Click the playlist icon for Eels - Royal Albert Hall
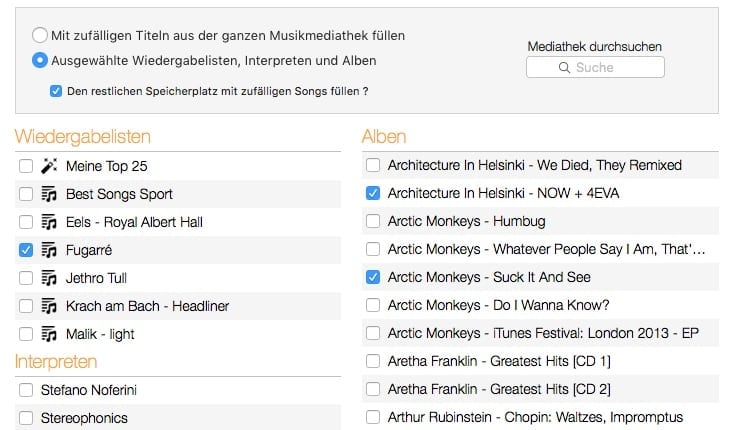This screenshot has height=430, width=730. (49, 222)
